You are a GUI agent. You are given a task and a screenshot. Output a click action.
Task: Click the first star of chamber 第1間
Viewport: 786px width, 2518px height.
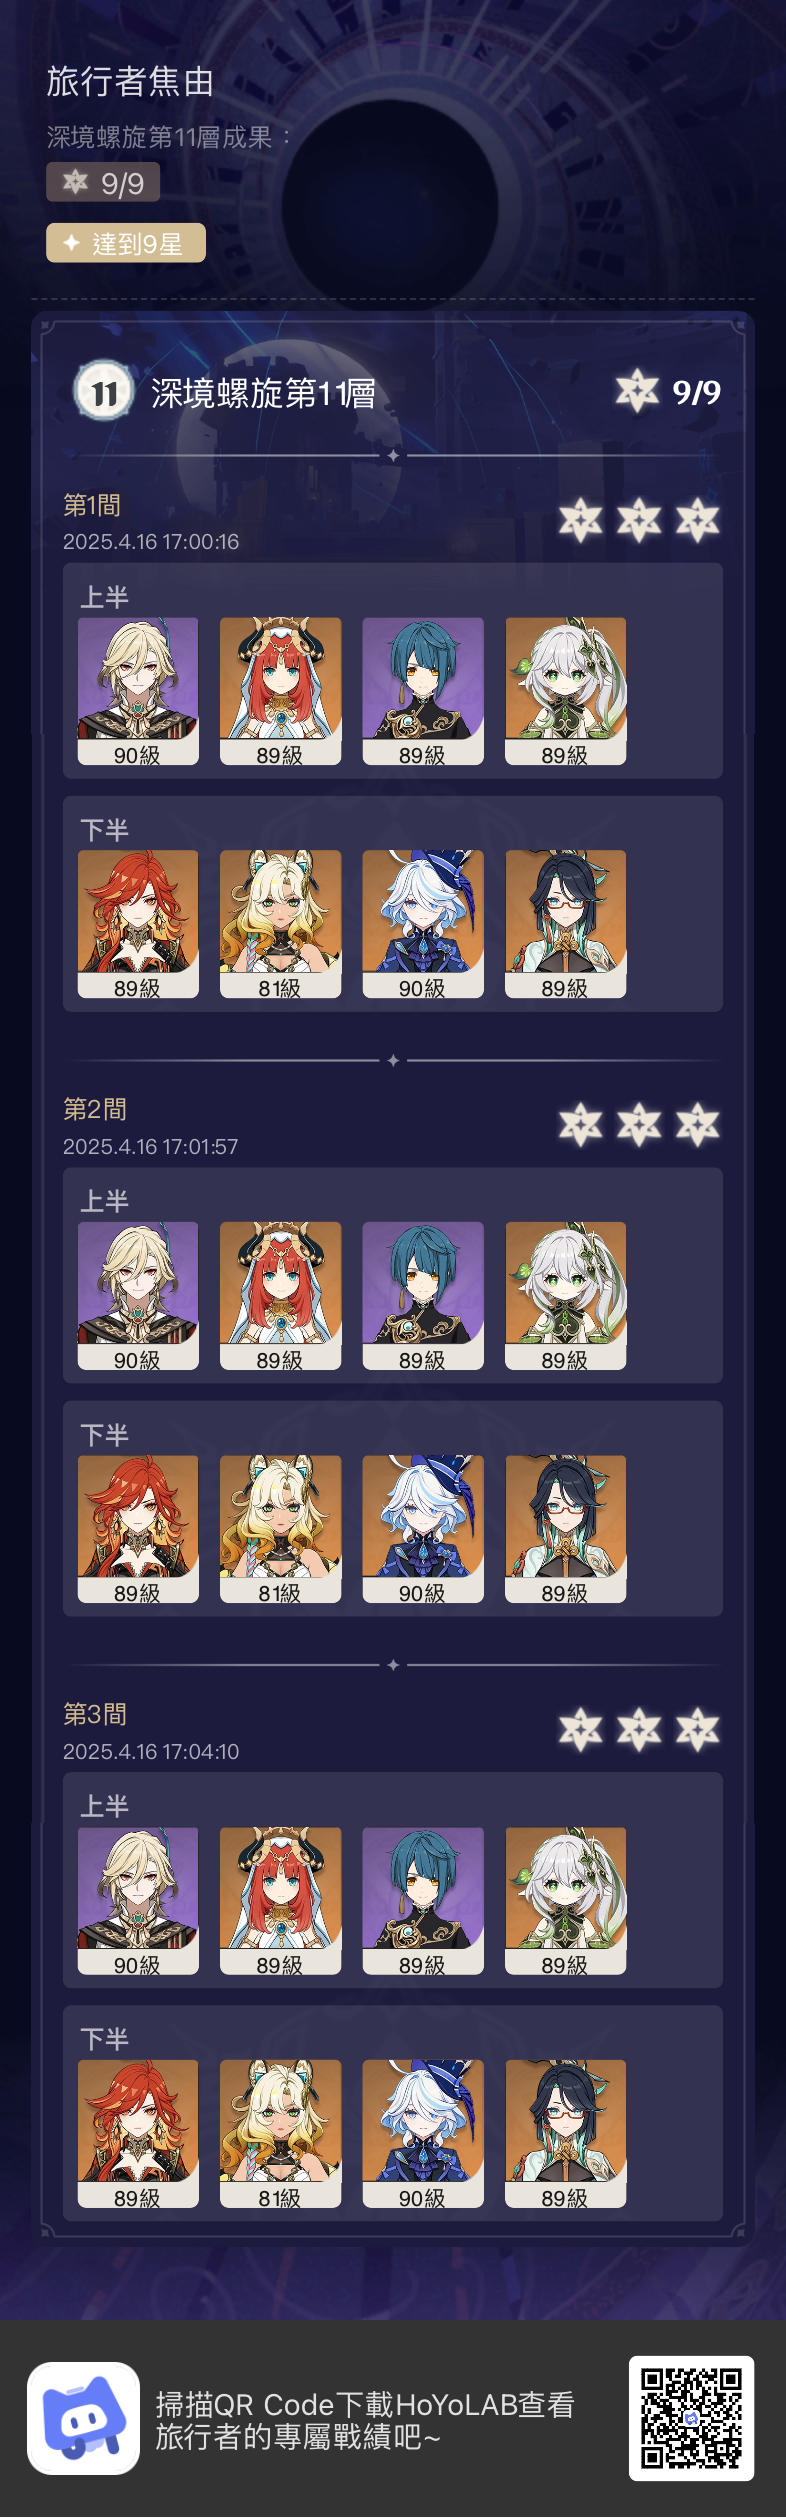[x=581, y=520]
